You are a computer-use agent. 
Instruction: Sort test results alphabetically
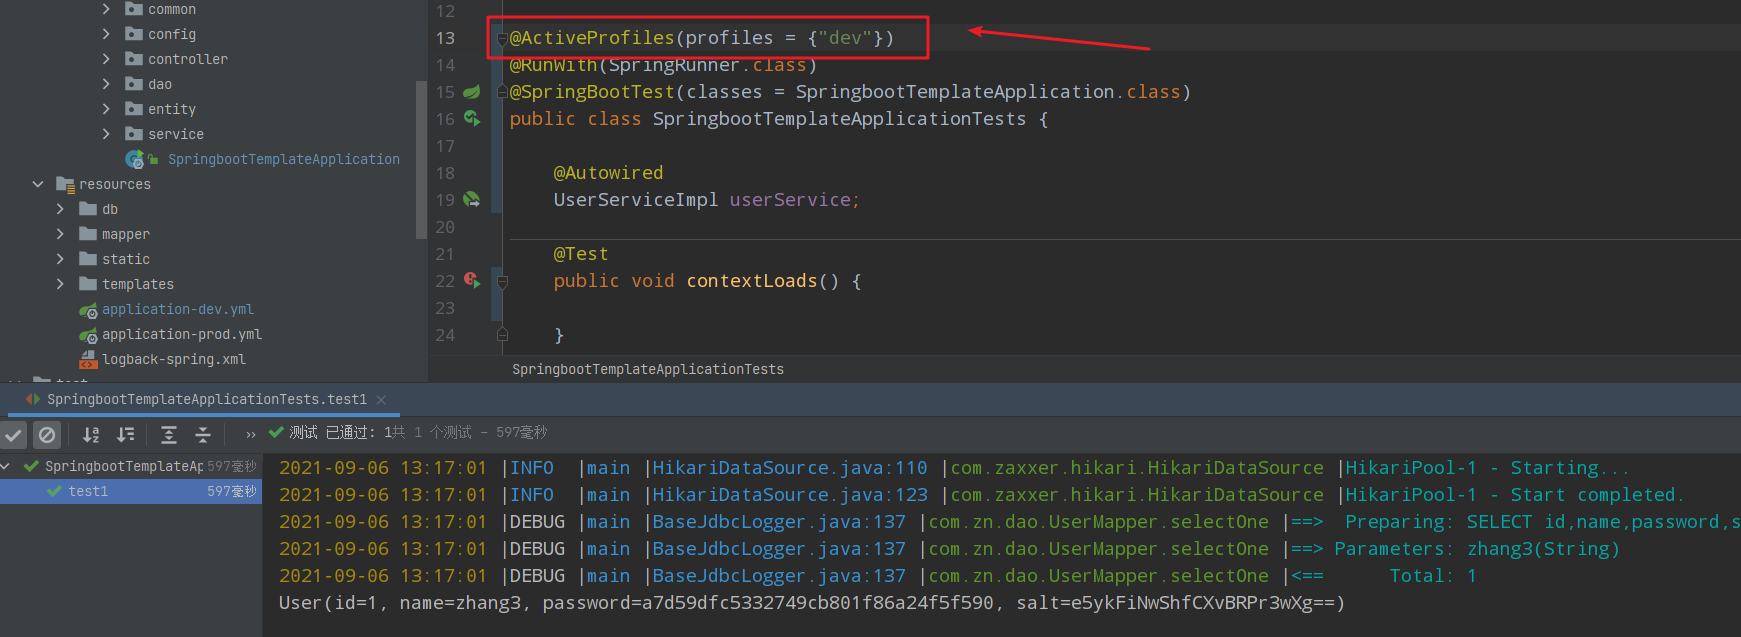[91, 435]
